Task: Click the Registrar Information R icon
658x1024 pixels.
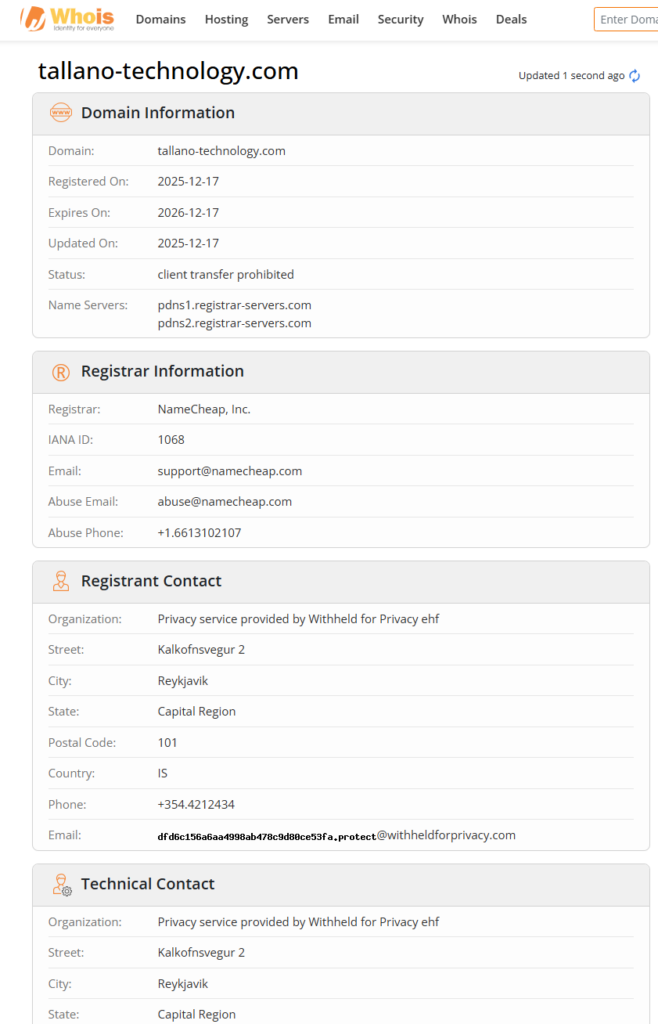Action: [60, 372]
